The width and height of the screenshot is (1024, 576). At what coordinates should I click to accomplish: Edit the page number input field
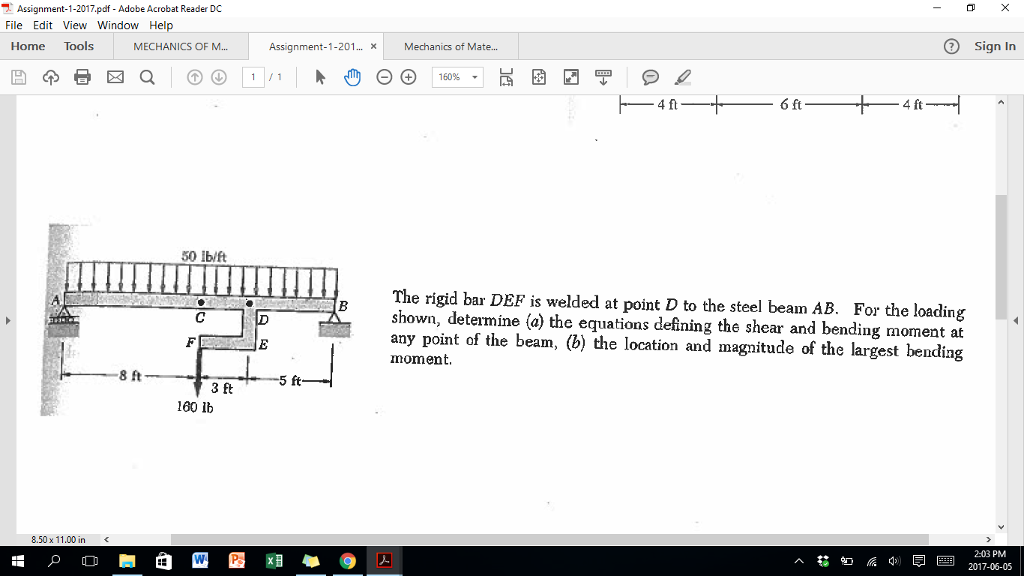click(x=253, y=76)
